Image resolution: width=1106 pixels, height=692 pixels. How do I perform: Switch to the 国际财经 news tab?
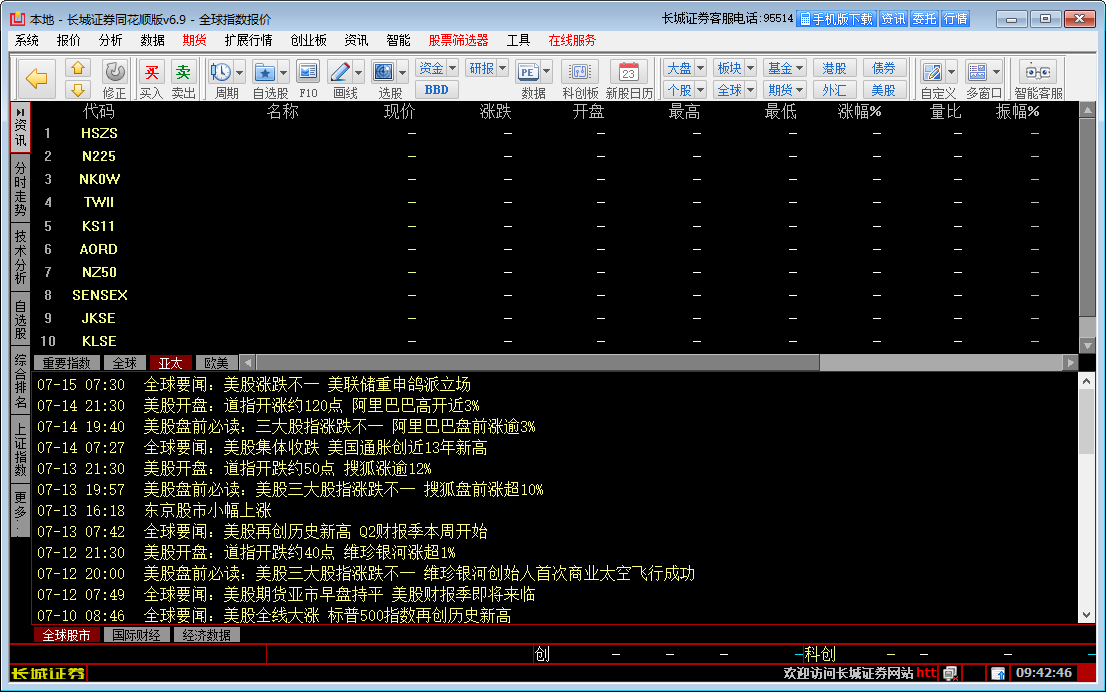[x=136, y=635]
